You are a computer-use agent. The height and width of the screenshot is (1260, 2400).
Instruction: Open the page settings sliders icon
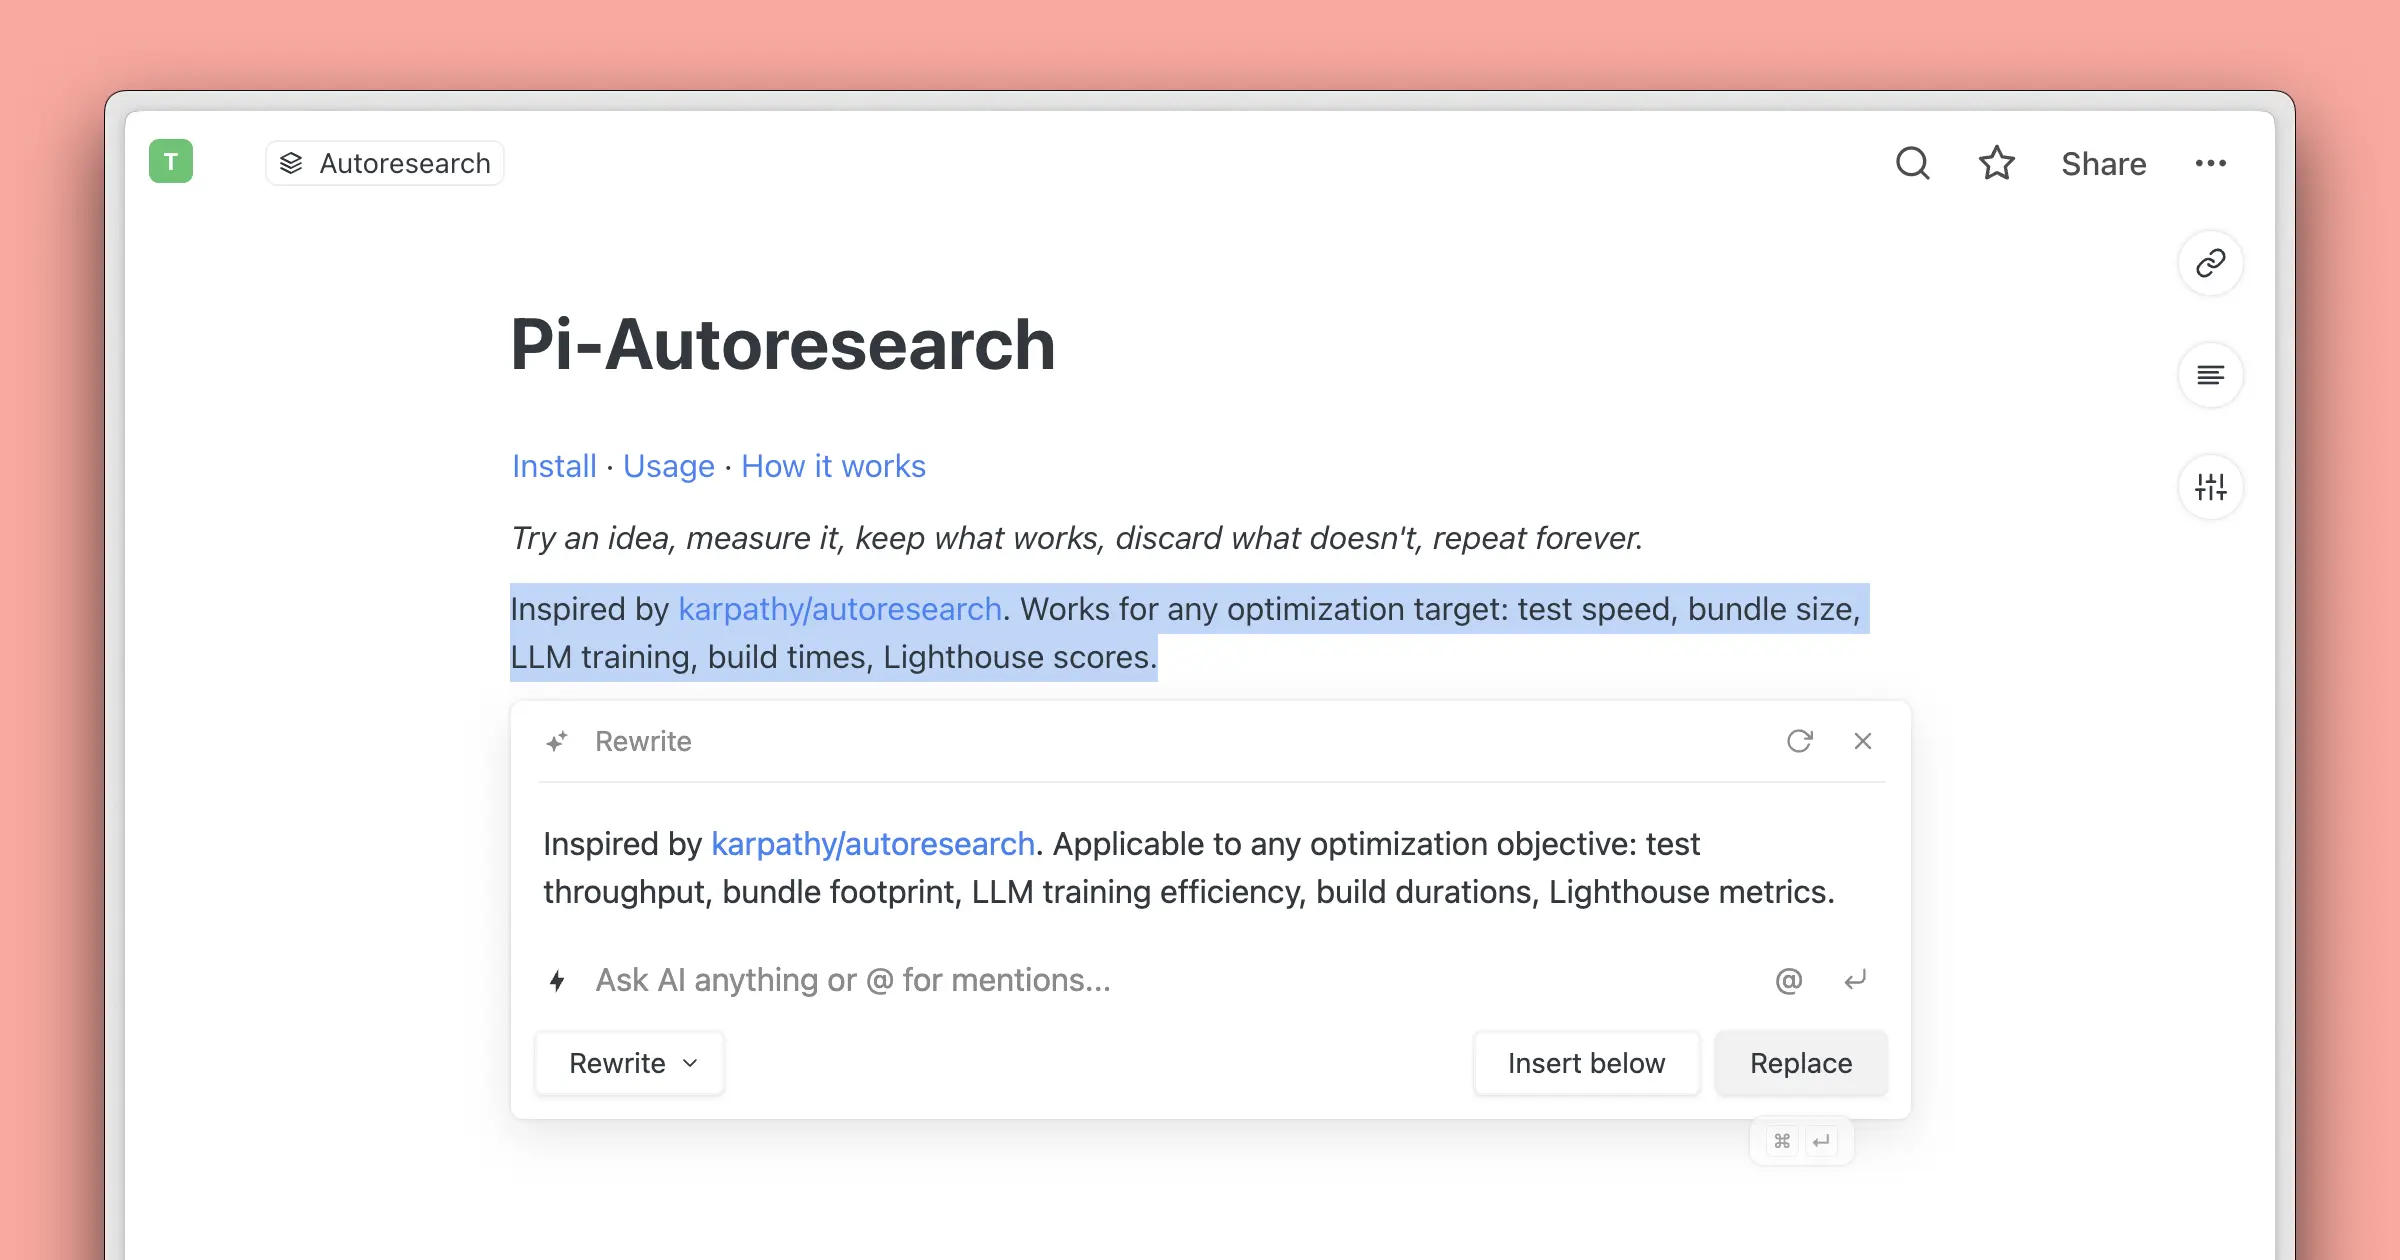(2210, 487)
